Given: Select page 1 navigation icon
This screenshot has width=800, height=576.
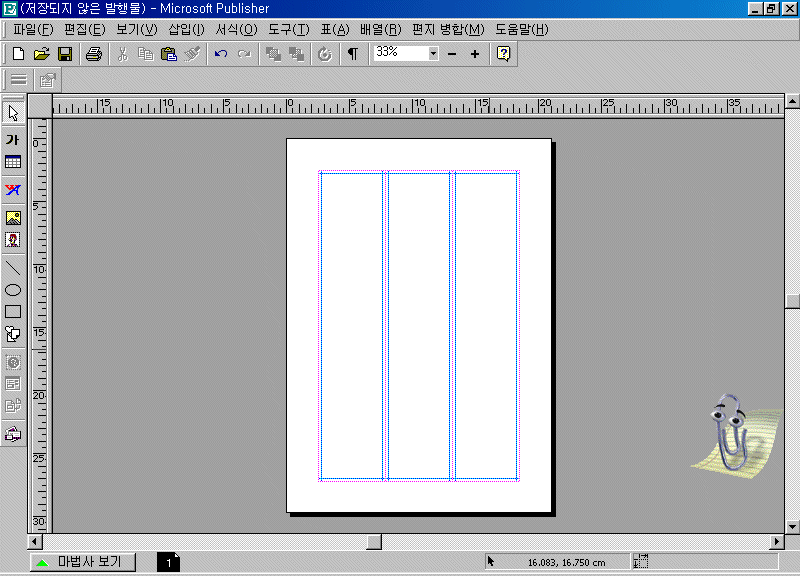Looking at the screenshot, I should click(x=168, y=562).
